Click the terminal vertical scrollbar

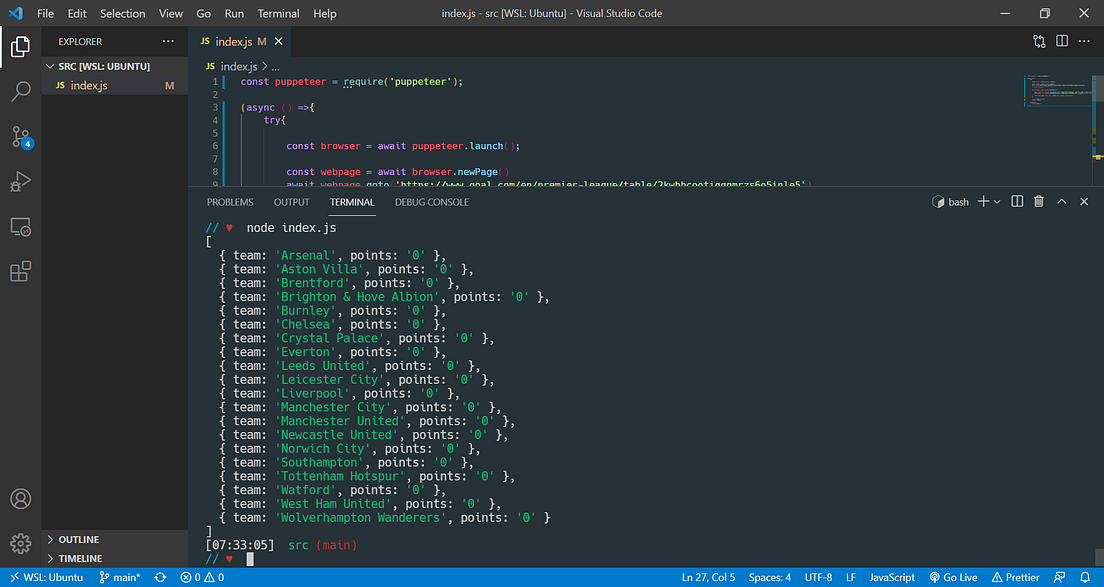click(x=1100, y=557)
